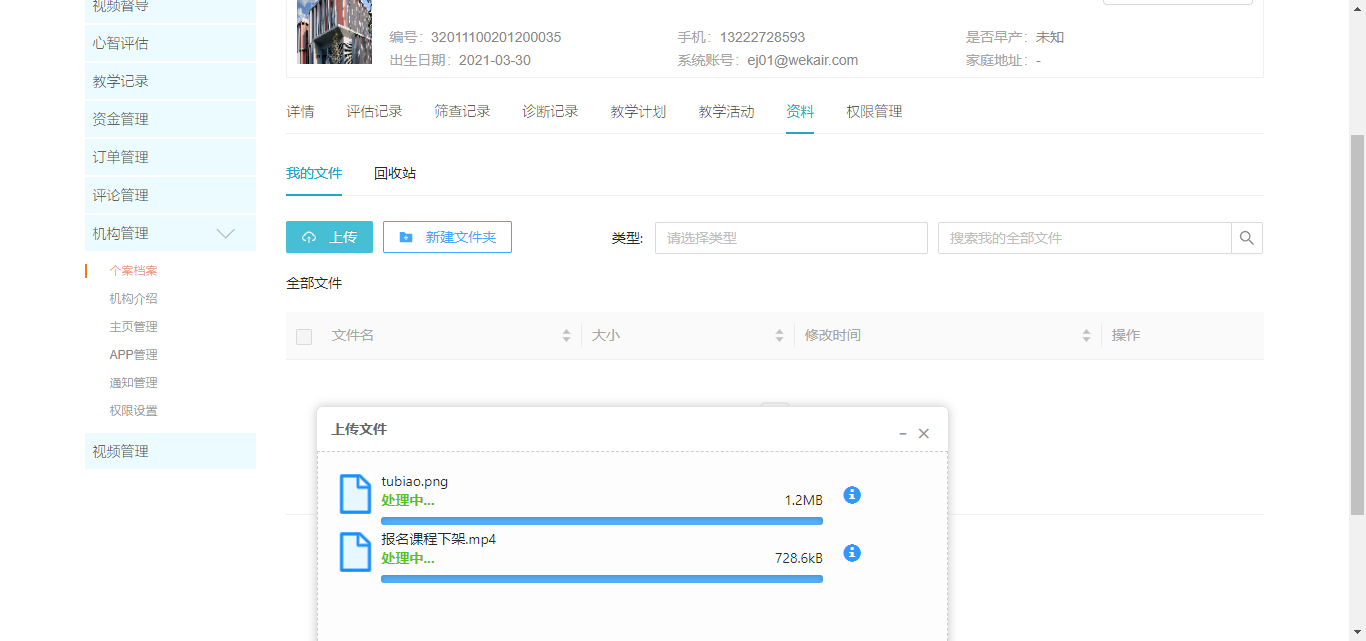Close the 上传文件 upload dialog
Viewport: 1366px width, 641px height.
pyautogui.click(x=924, y=434)
